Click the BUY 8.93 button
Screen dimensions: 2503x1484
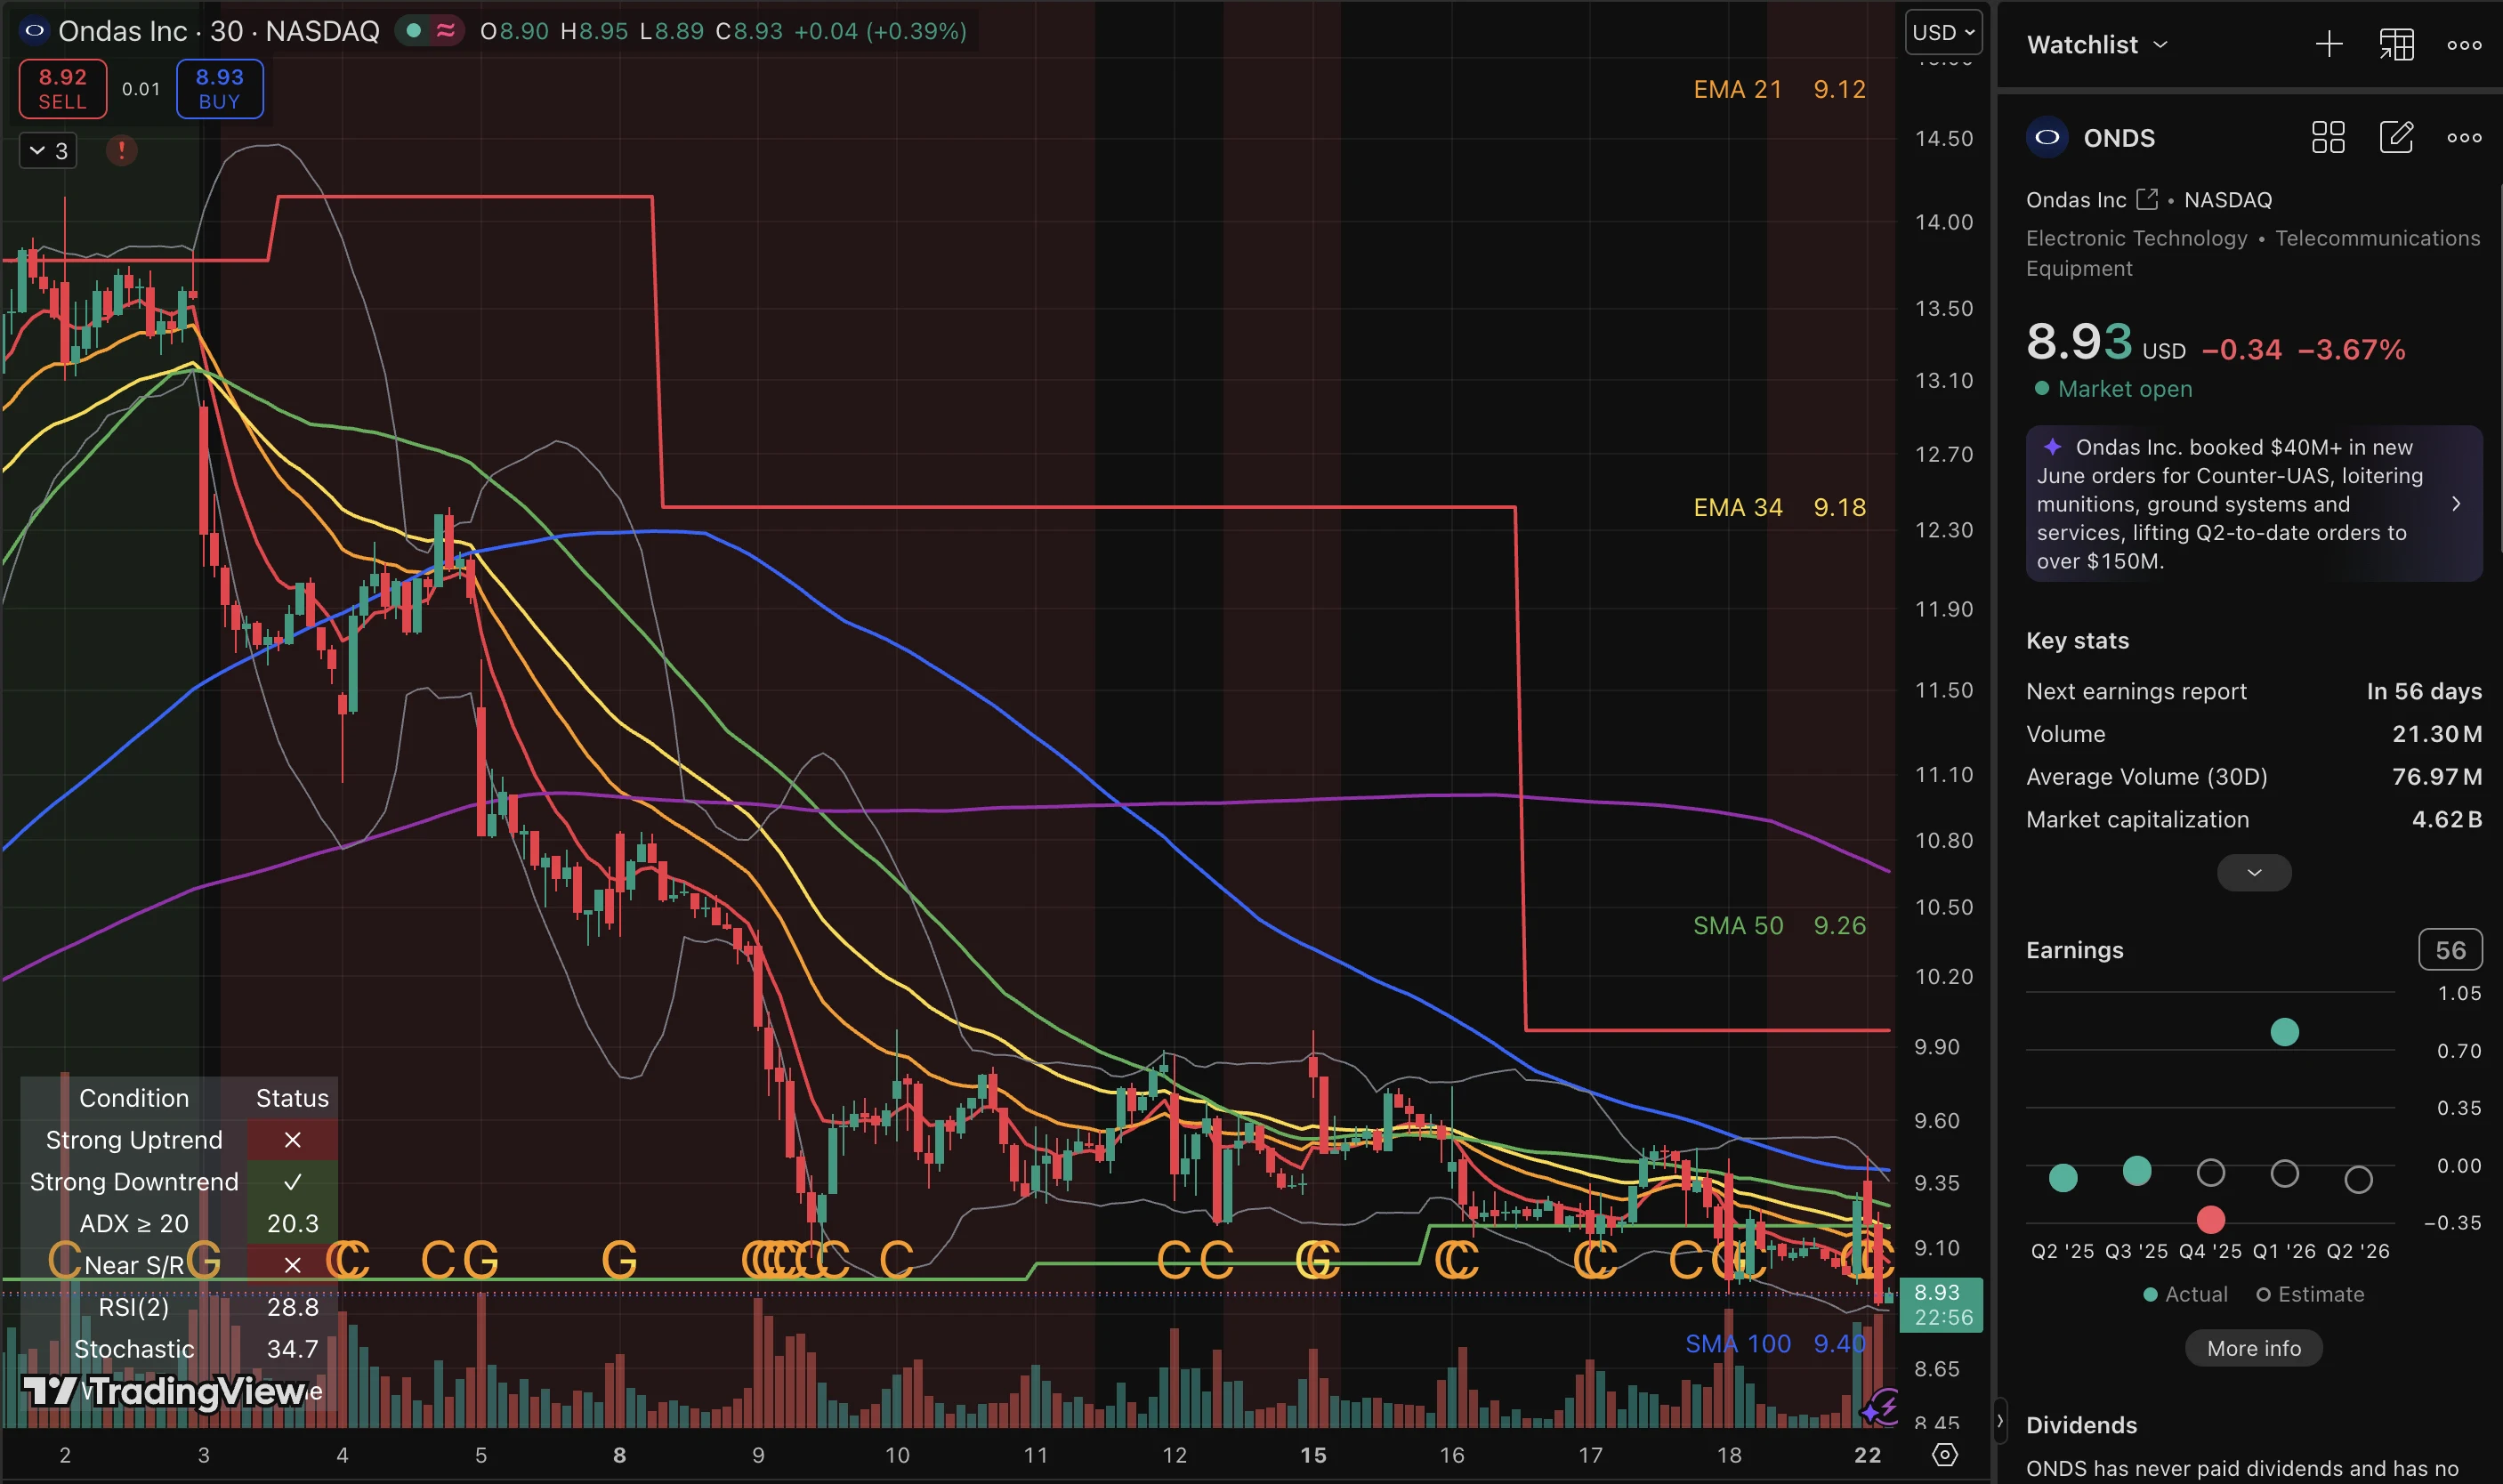click(x=220, y=89)
